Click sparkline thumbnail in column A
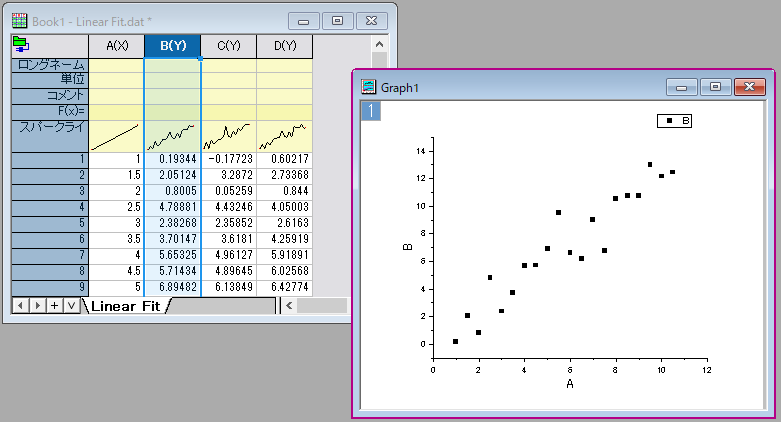Screen dimensions: 781x422 pyautogui.click(x=116, y=136)
